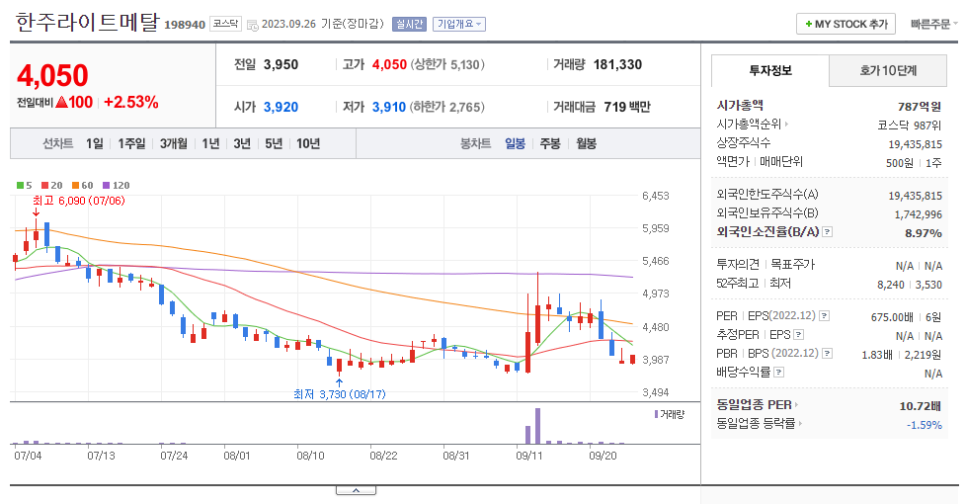Click the 52주최고 value 8,240

point(891,285)
